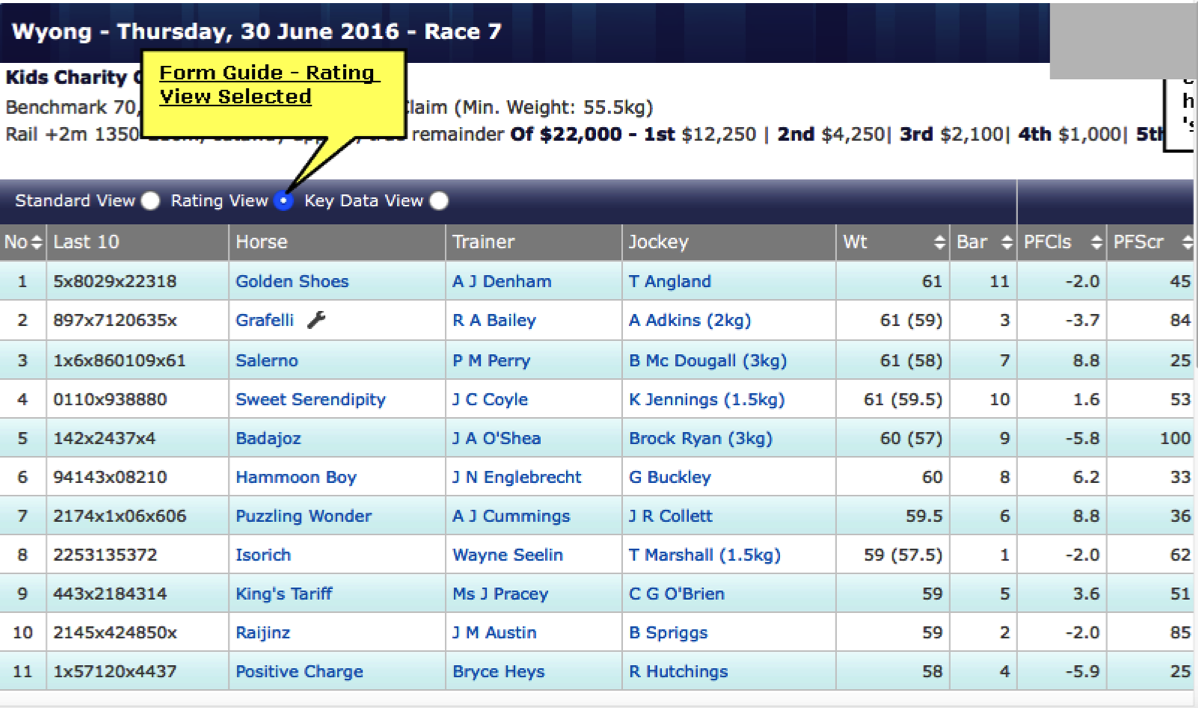Select the Key Data View radio button

[439, 201]
